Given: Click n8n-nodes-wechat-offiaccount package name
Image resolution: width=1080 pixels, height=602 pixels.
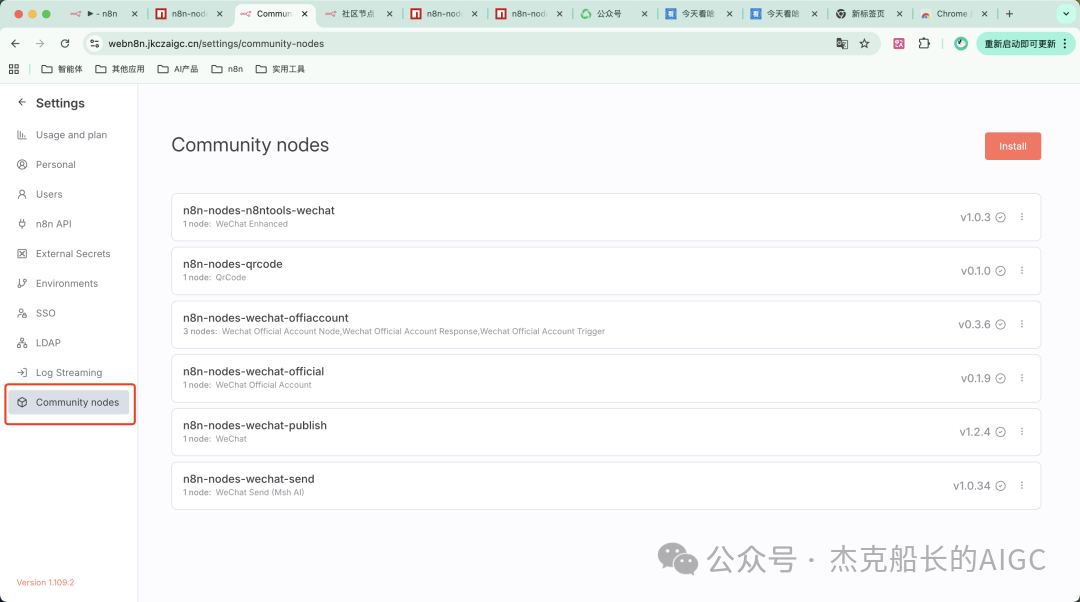Looking at the screenshot, I should coord(266,318).
